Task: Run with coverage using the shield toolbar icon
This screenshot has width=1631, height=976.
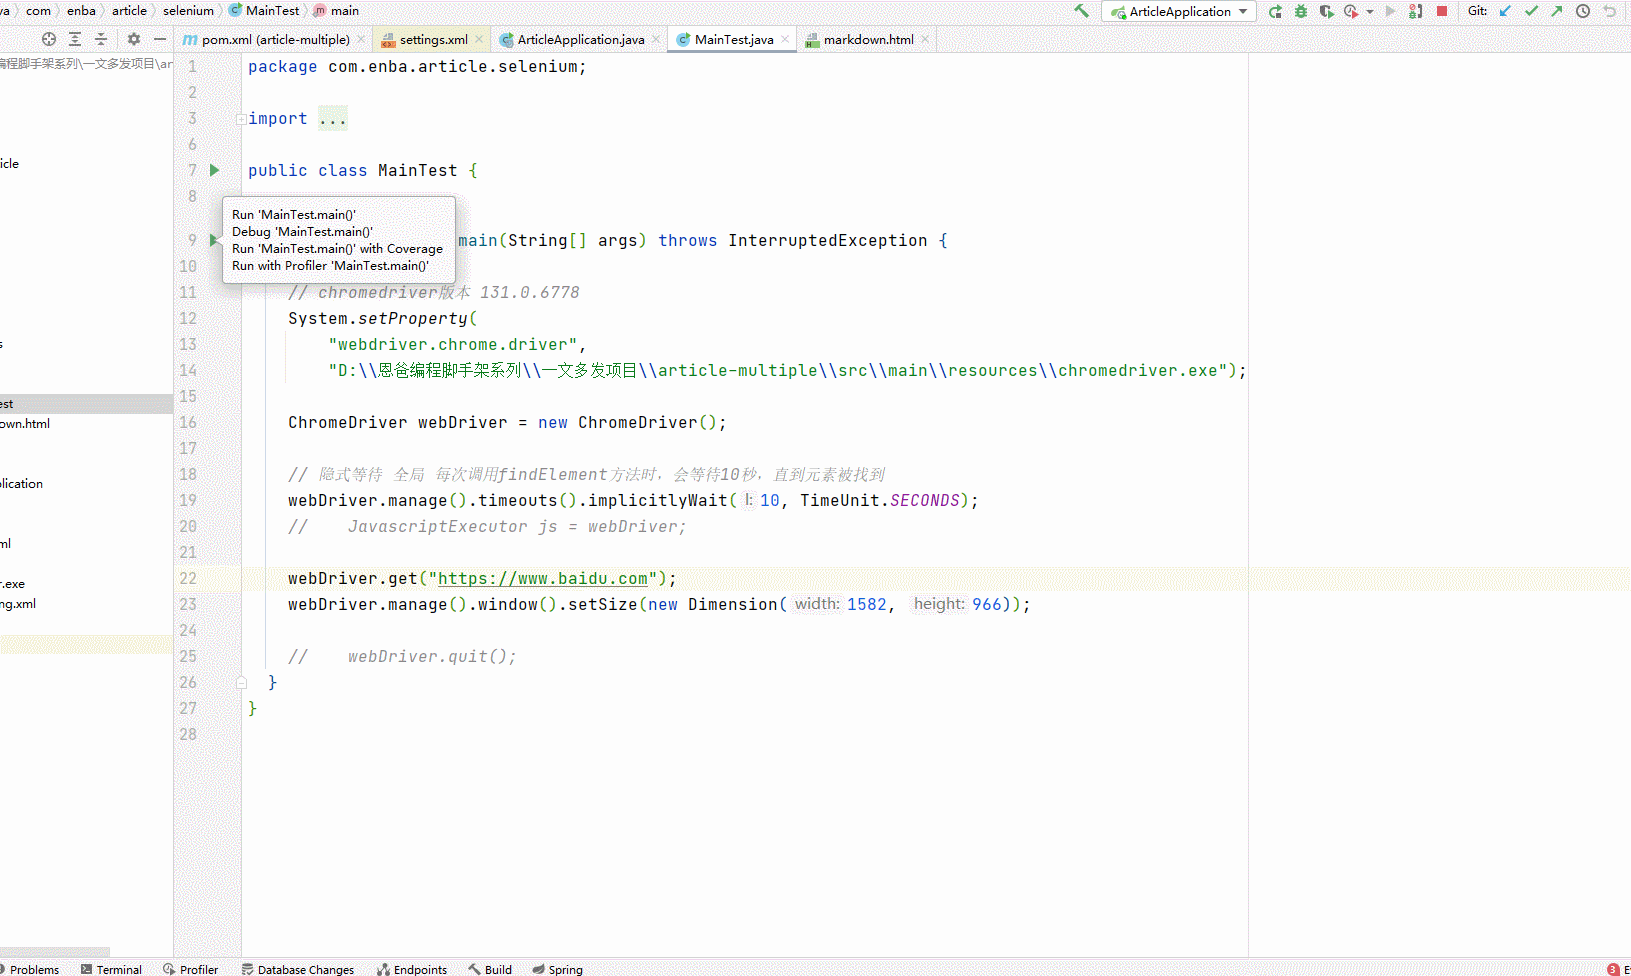Action: 1326,11
